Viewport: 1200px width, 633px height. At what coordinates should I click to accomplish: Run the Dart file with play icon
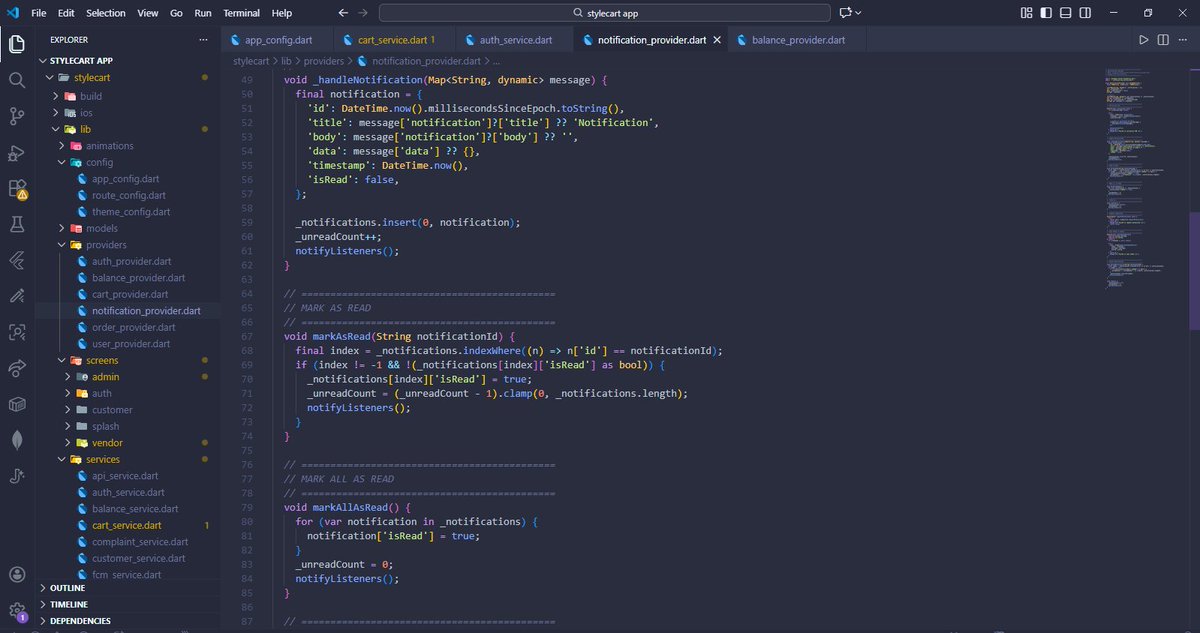pos(1144,40)
